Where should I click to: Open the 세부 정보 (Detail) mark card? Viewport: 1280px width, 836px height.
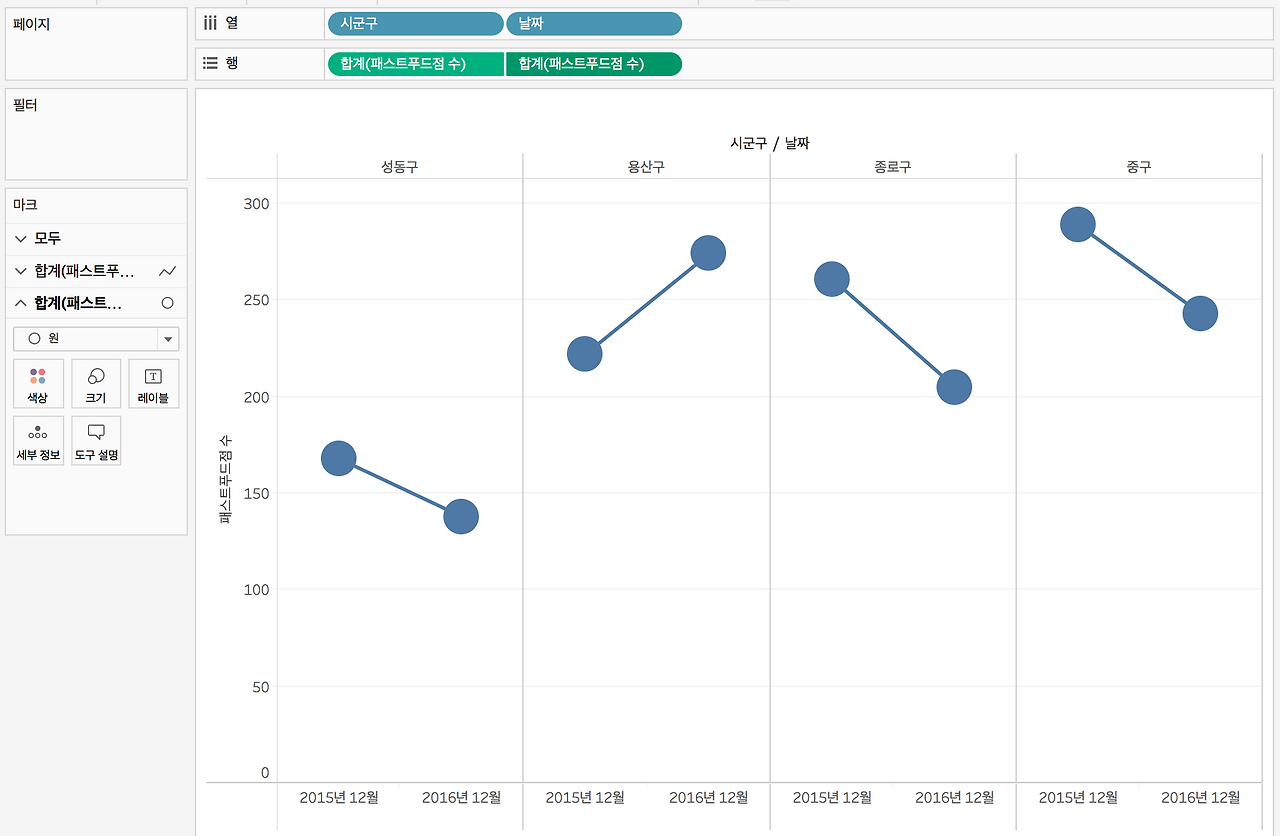(38, 441)
